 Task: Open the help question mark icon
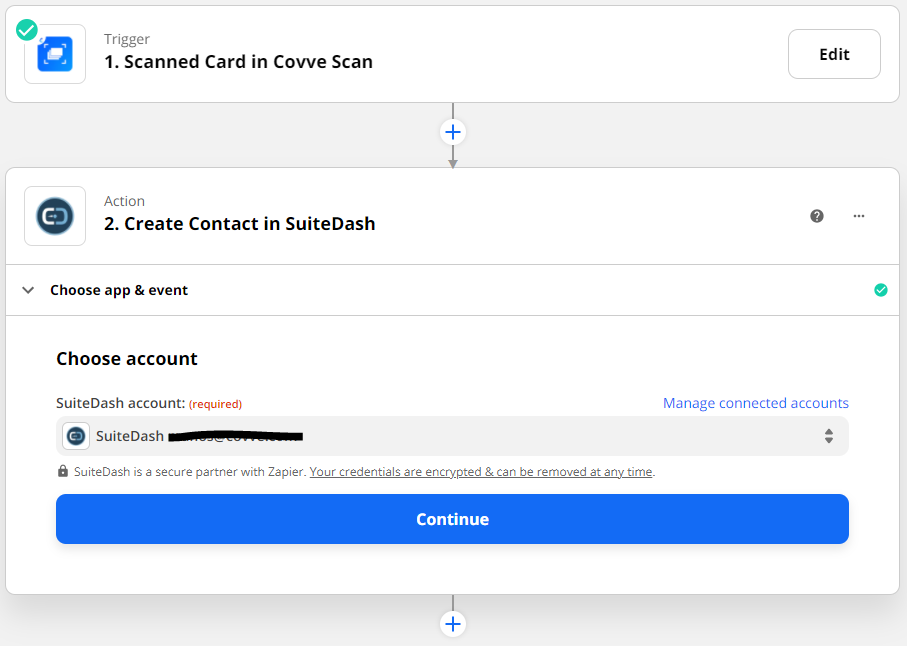817,216
